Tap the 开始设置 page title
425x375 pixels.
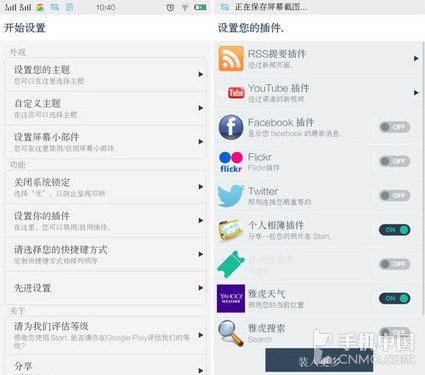click(x=25, y=27)
